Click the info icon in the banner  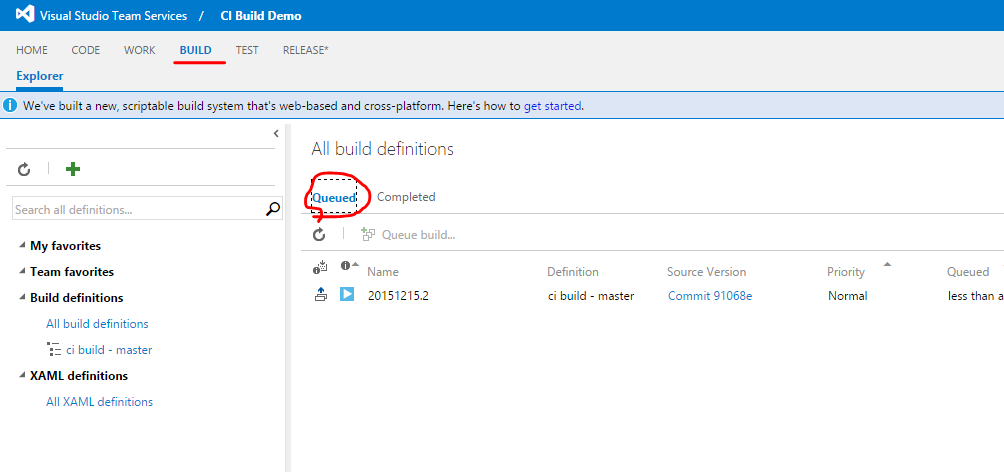10,106
